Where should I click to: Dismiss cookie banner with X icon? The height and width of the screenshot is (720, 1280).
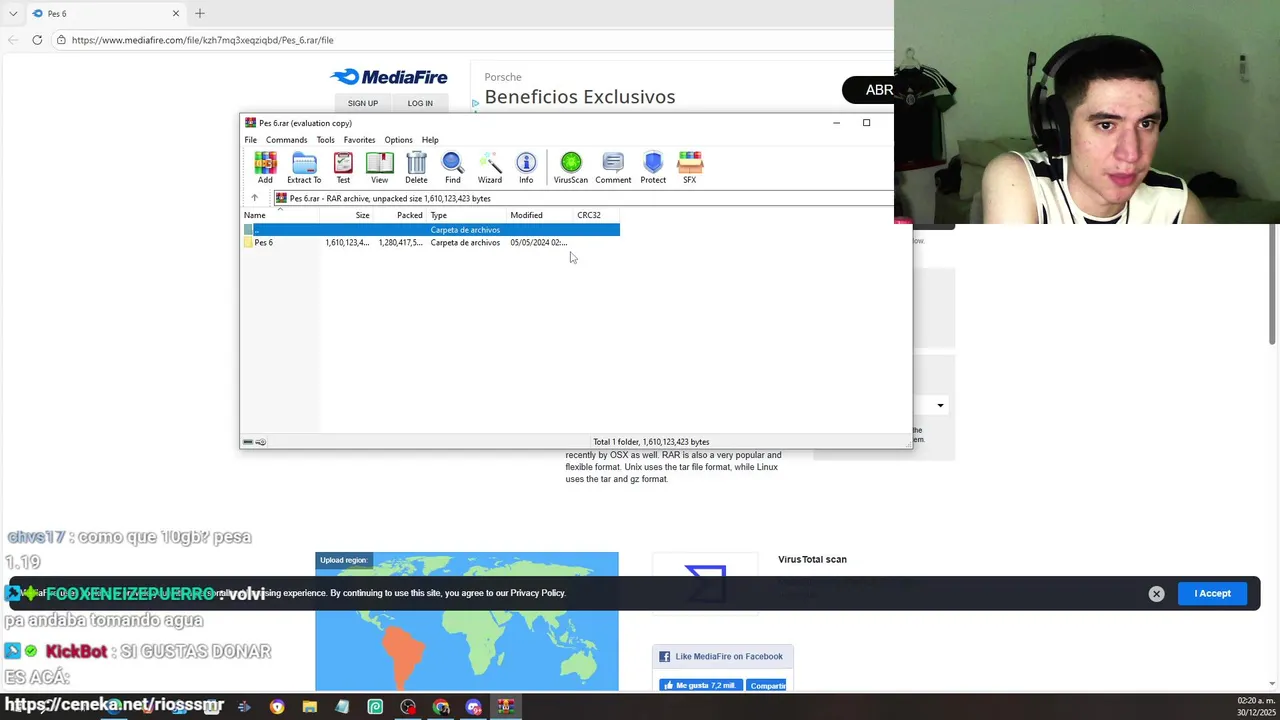click(x=1156, y=594)
